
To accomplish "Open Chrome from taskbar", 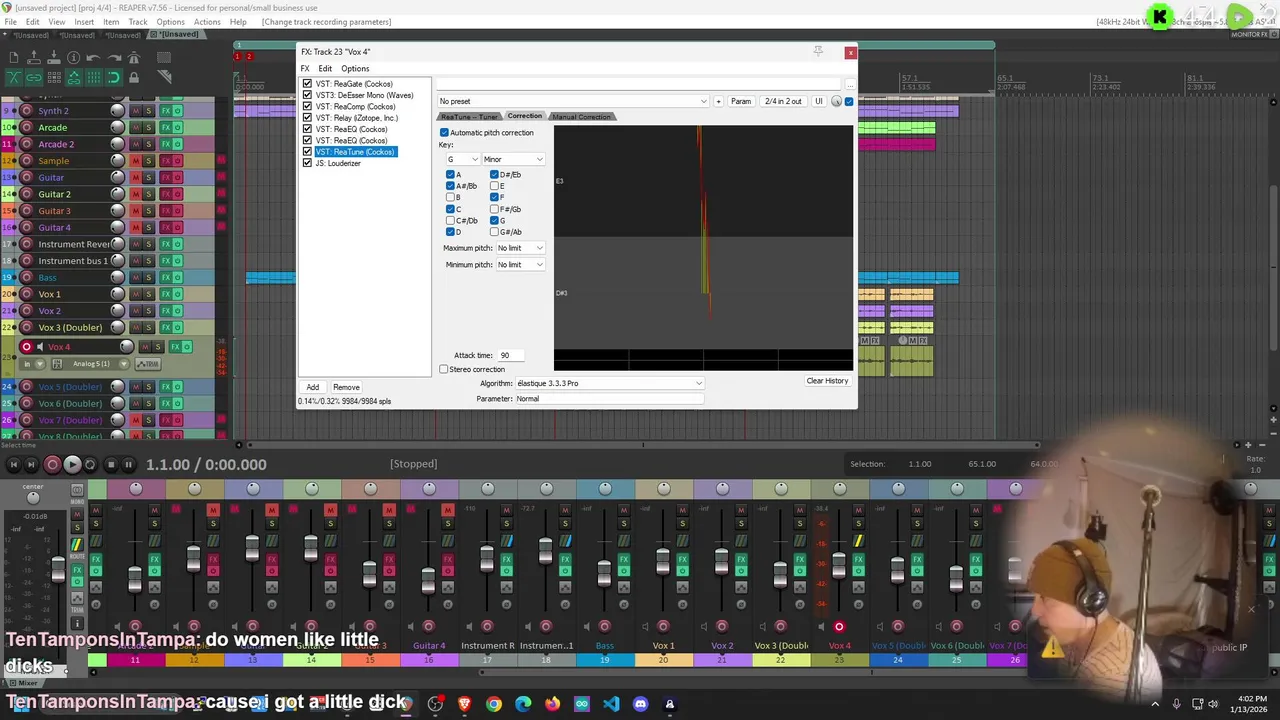I will point(494,704).
